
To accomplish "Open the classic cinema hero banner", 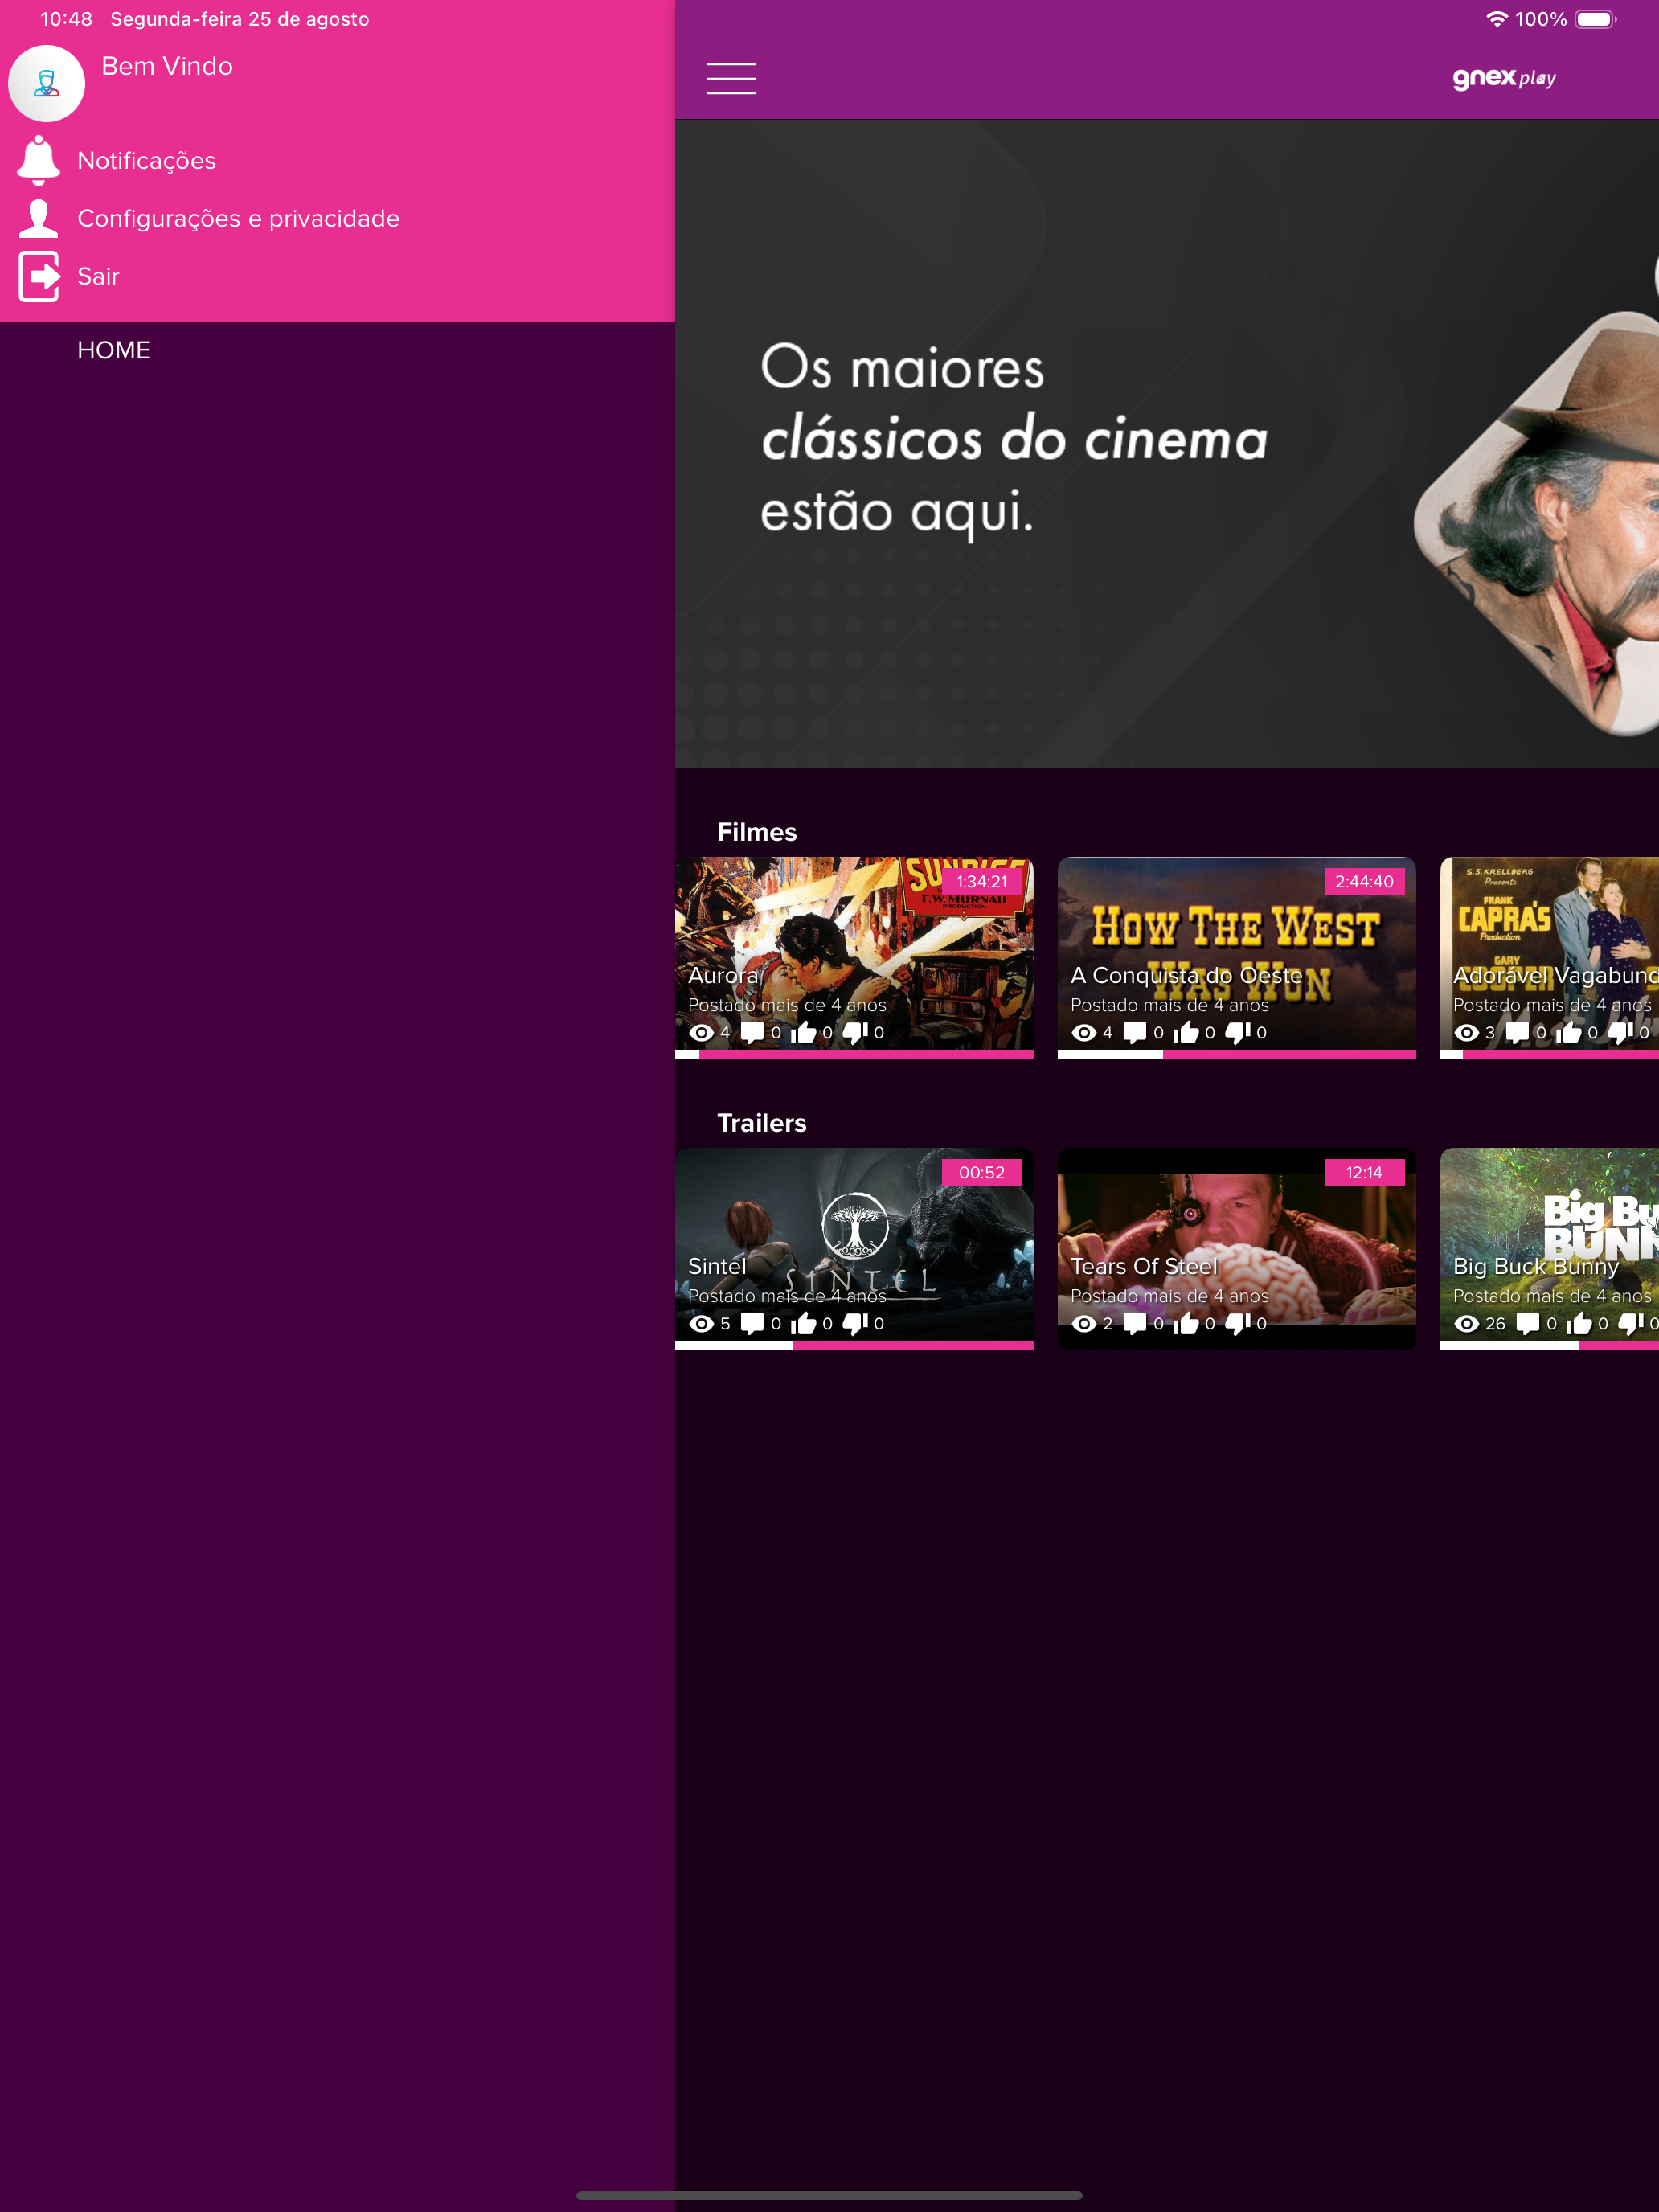I will tap(1167, 444).
